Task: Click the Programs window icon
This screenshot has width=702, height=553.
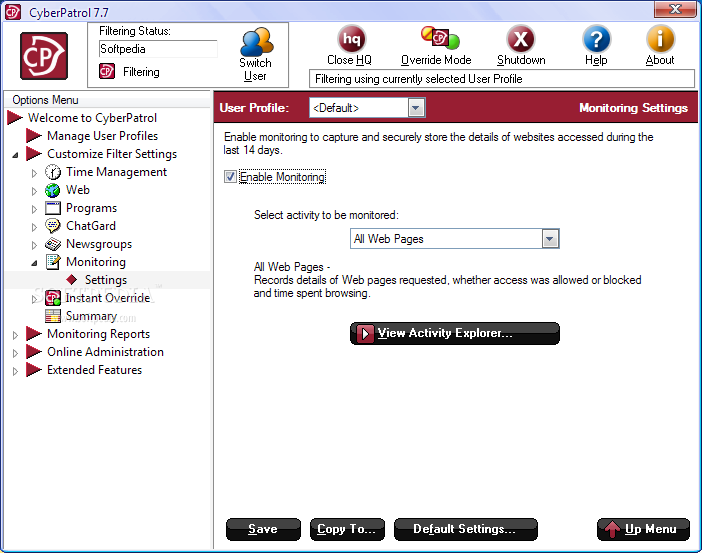Action: pyautogui.click(x=53, y=208)
